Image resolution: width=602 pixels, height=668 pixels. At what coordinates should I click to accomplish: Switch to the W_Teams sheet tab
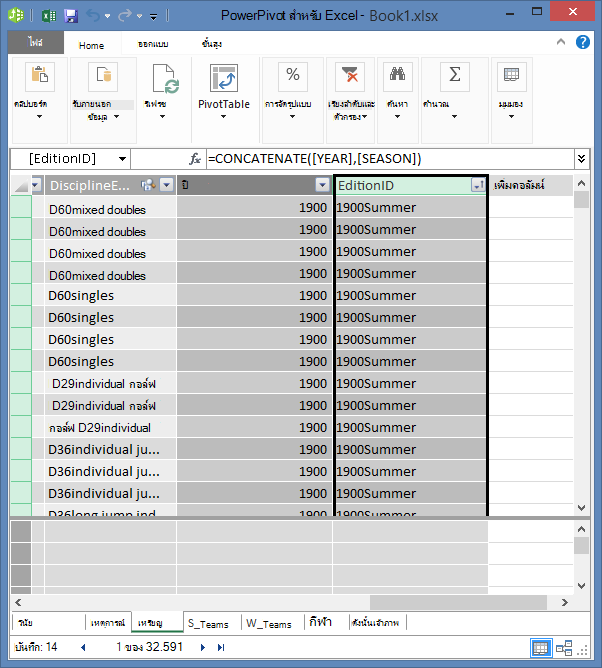tap(269, 624)
